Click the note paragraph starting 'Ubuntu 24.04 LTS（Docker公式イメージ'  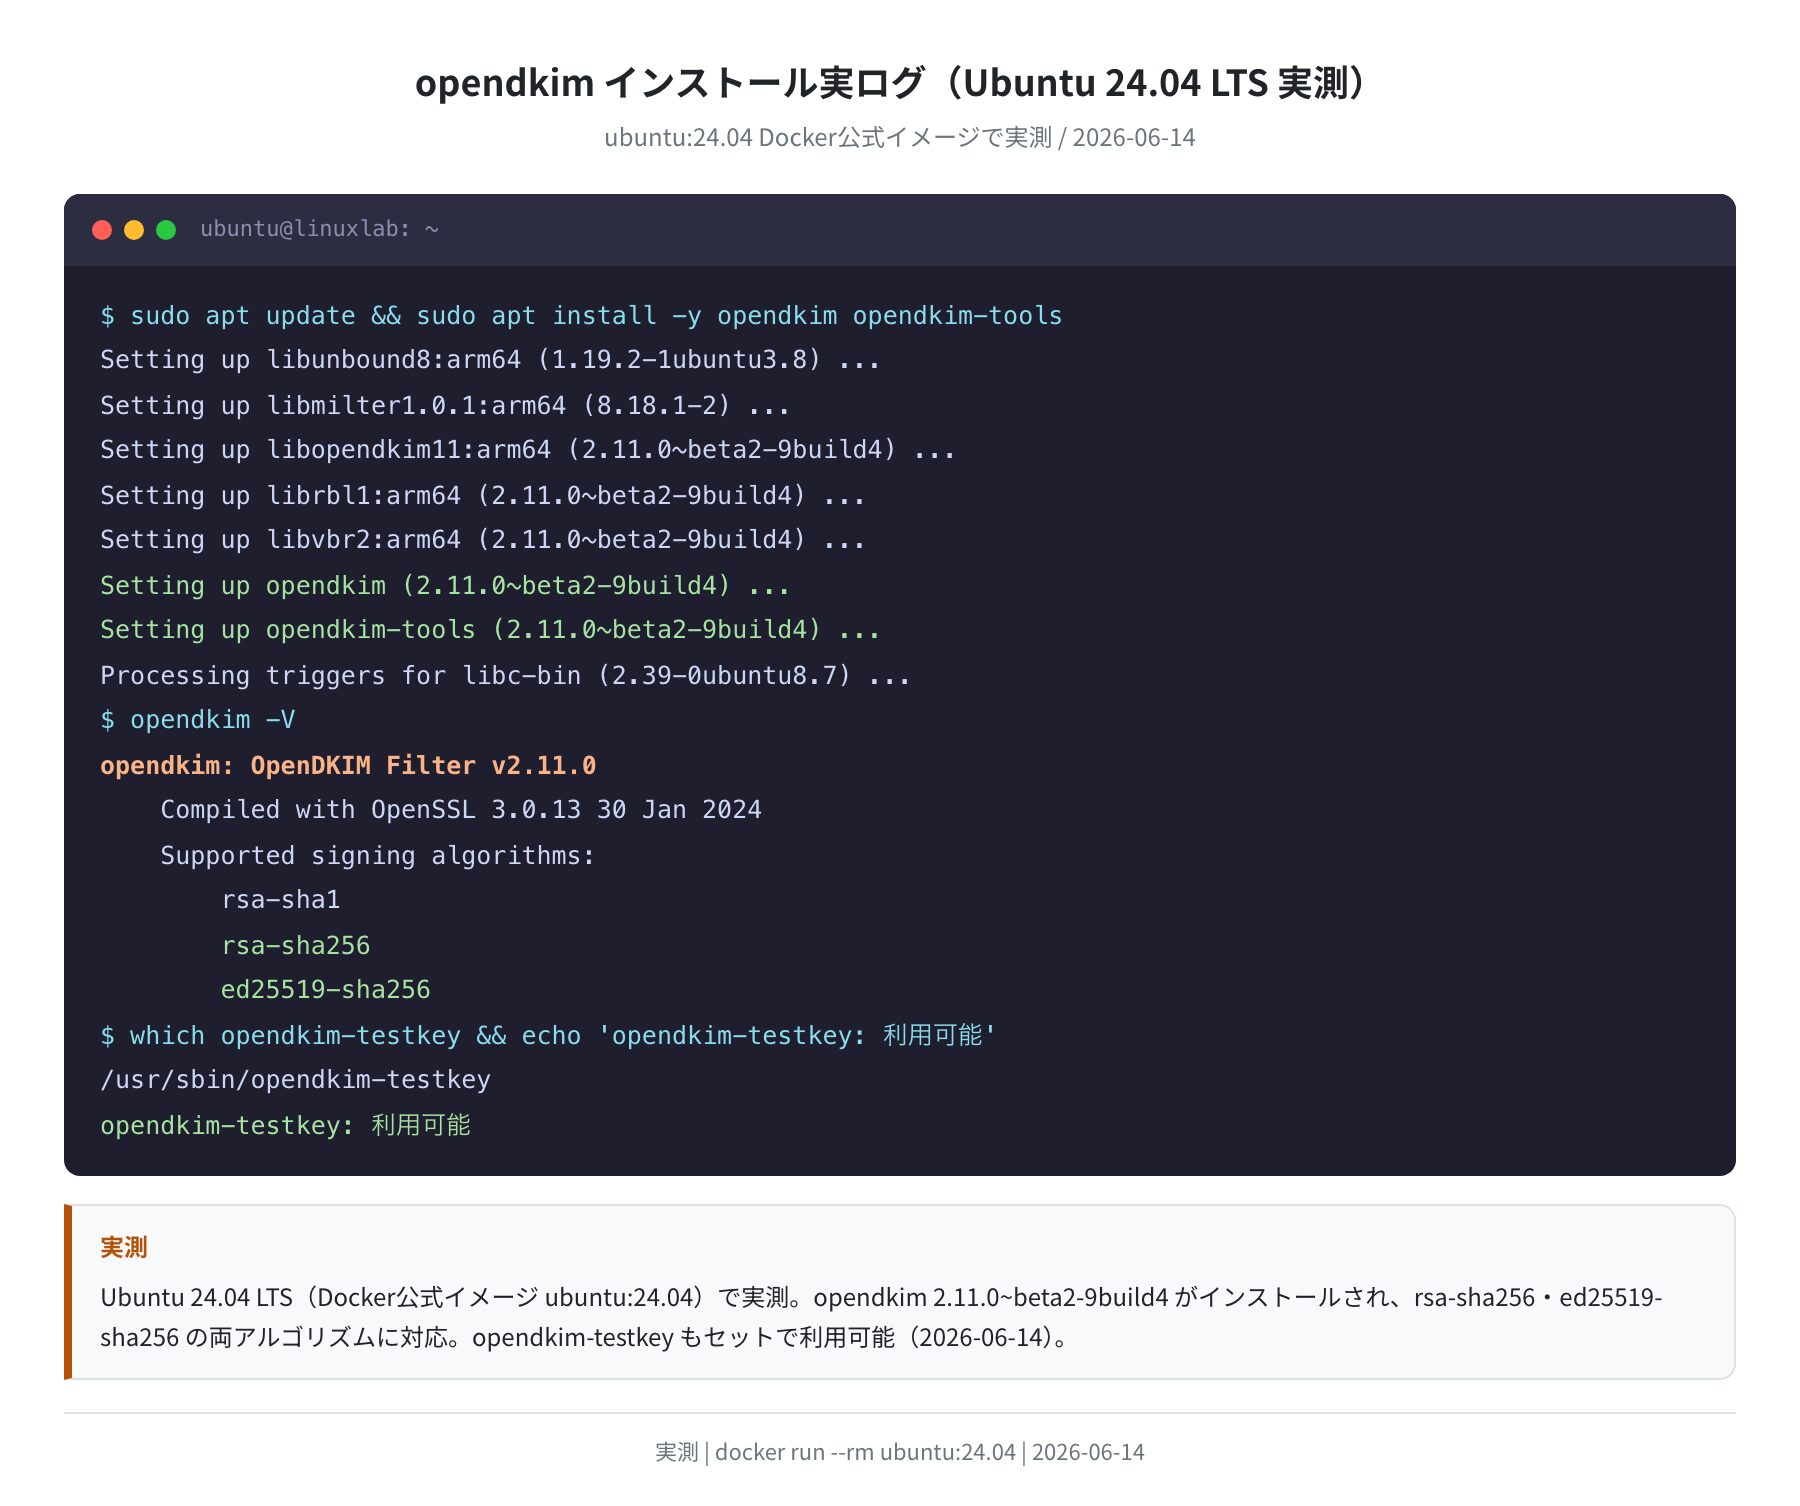point(881,1317)
